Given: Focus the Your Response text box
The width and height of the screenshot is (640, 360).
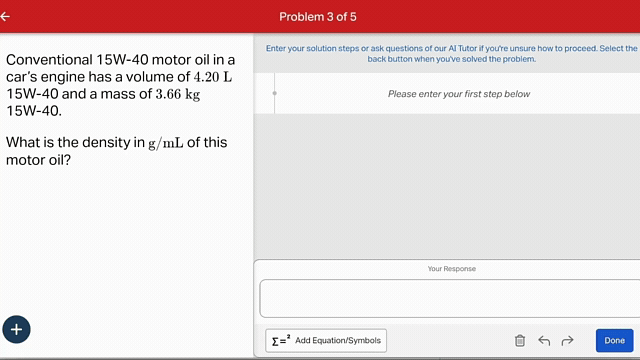Looking at the screenshot, I should [x=450, y=298].
